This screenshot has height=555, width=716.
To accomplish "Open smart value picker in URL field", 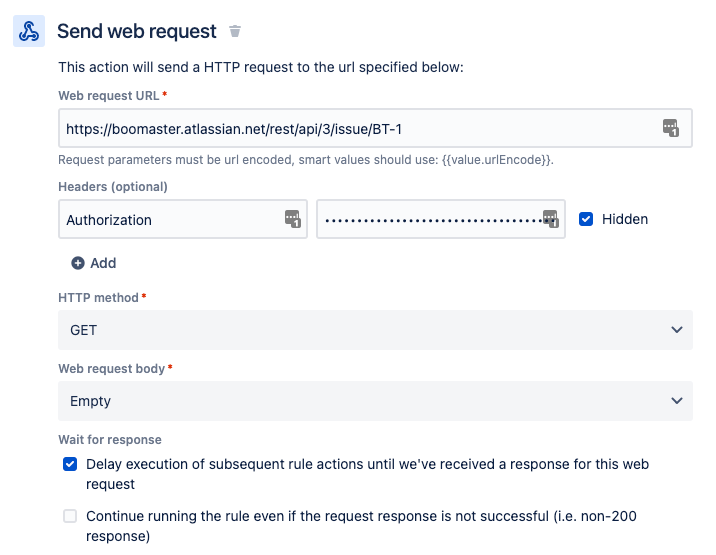I will (x=670, y=128).
